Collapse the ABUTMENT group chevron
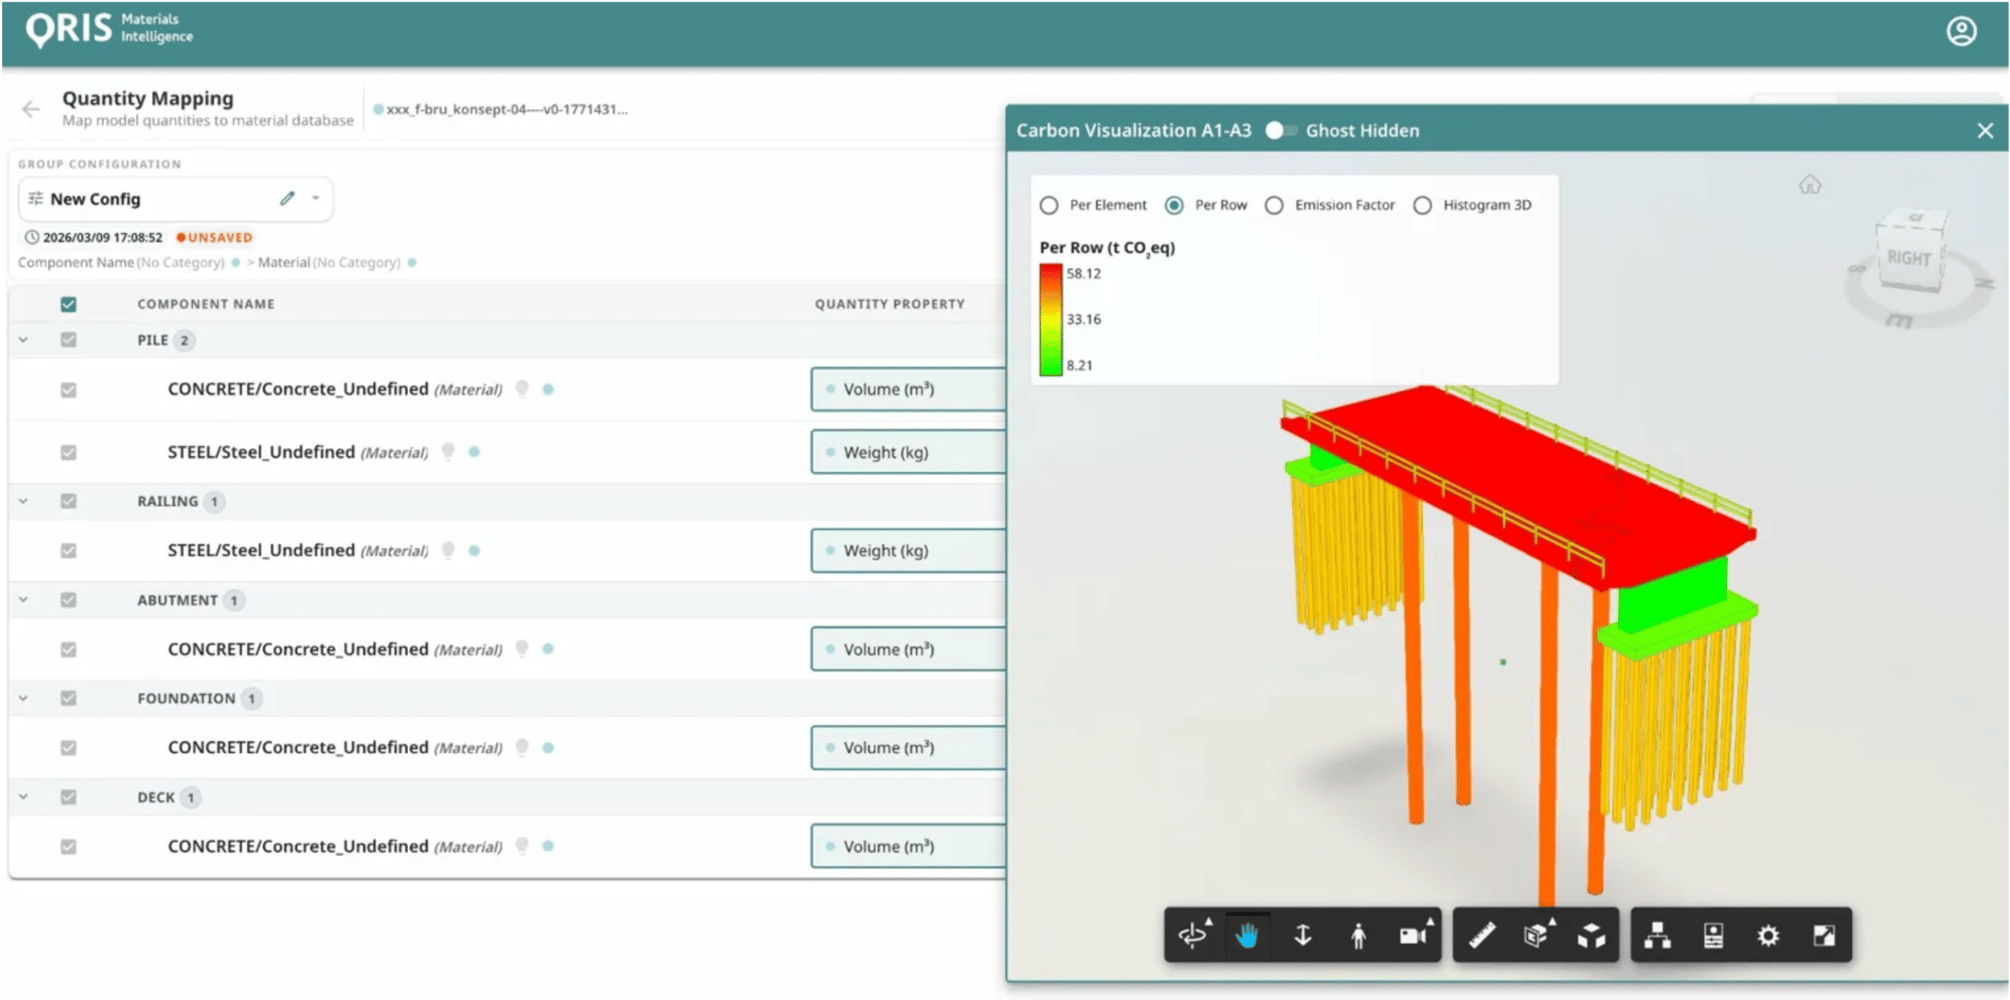Screen dimensions: 2010x1000 [23, 600]
